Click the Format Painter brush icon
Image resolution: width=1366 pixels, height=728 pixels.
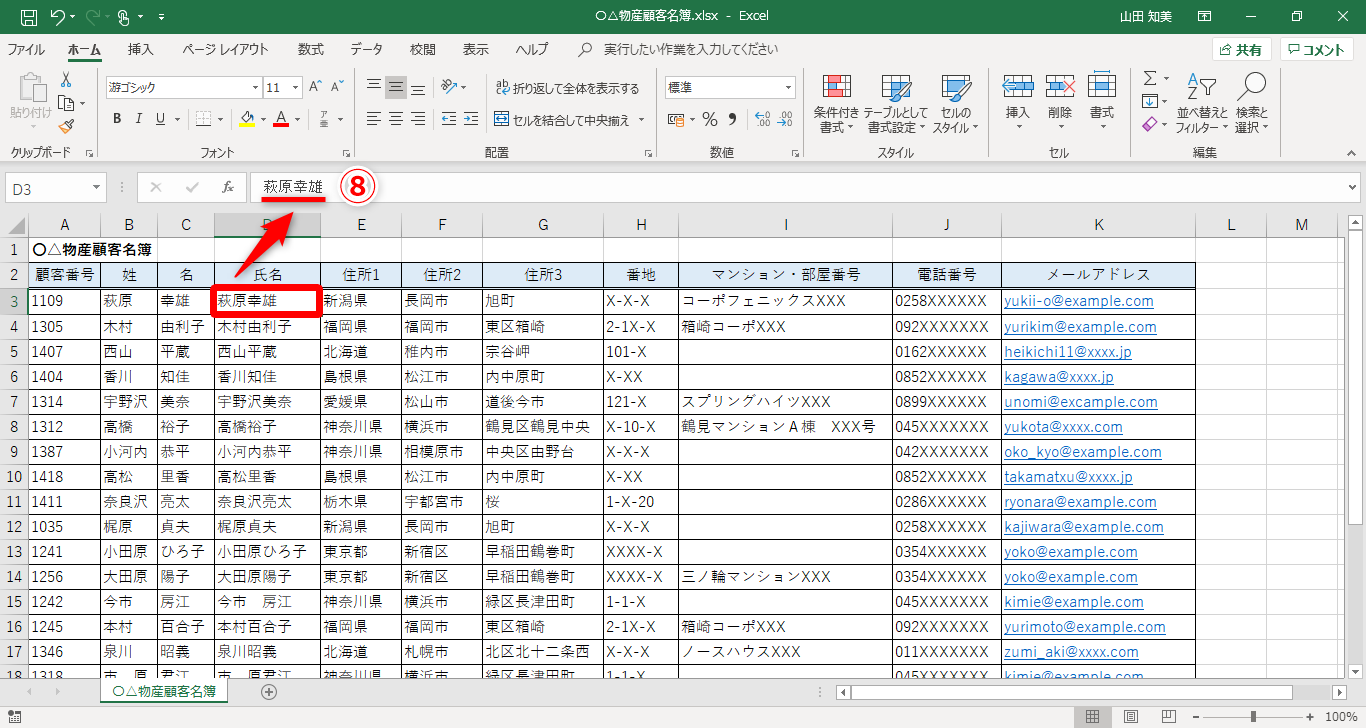[x=66, y=126]
